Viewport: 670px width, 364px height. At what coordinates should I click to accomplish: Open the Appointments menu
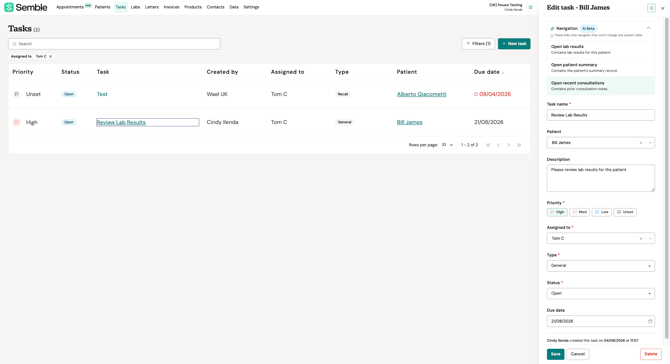[x=70, y=7]
